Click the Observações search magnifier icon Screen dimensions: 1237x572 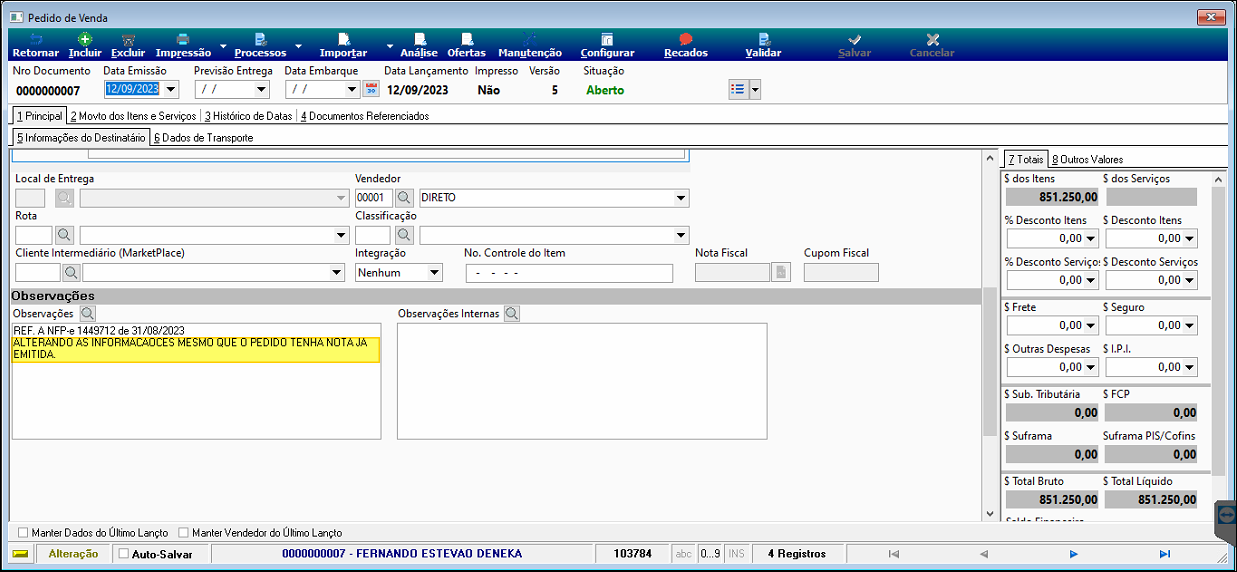coord(87,314)
